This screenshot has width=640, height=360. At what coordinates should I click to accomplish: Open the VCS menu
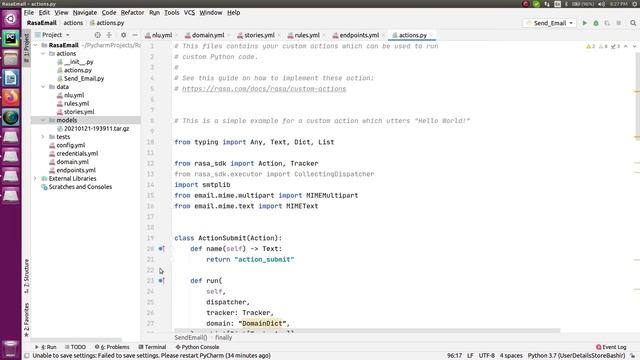tap(189, 13)
